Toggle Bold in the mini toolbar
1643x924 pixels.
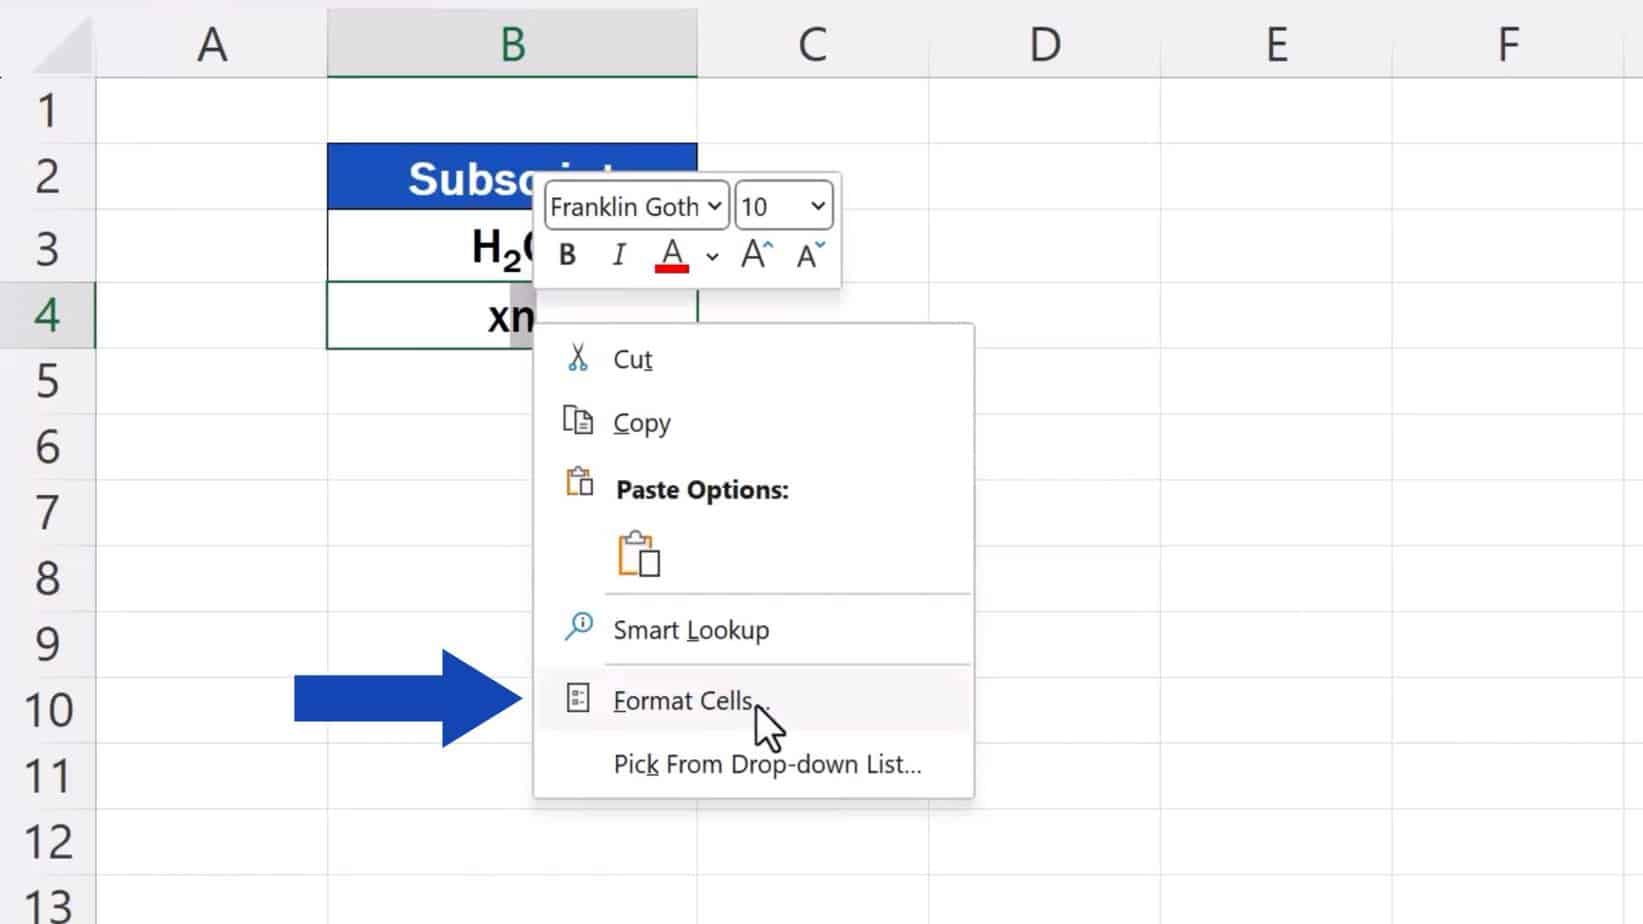click(567, 256)
